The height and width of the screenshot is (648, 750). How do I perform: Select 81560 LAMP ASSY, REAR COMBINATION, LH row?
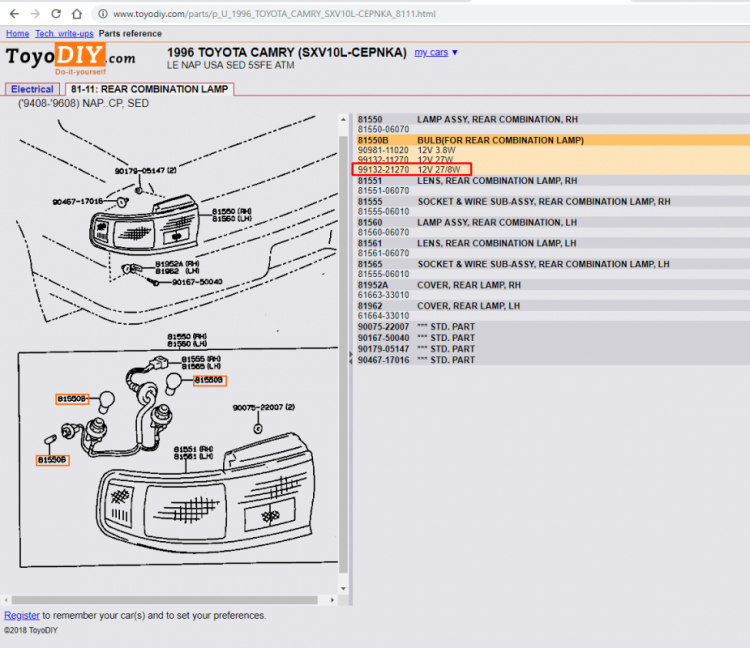pos(553,222)
